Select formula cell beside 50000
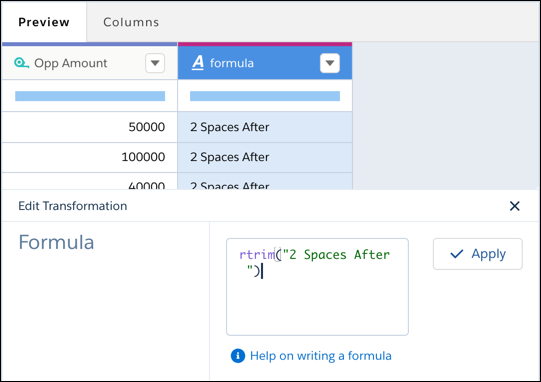 click(265, 127)
